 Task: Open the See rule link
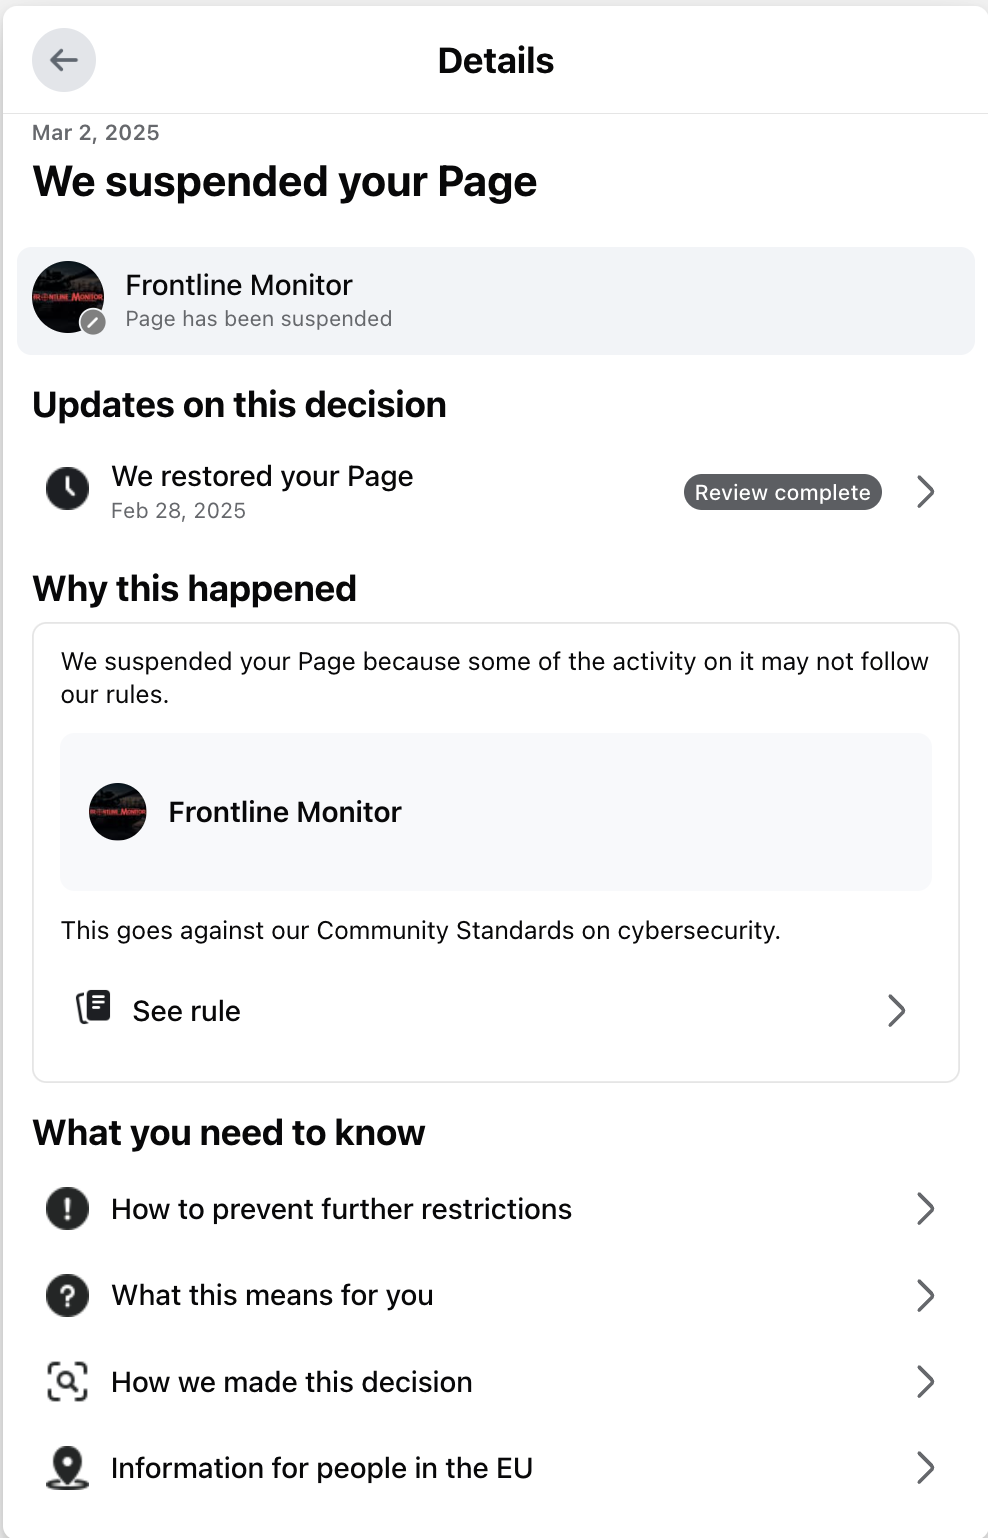pos(187,1011)
